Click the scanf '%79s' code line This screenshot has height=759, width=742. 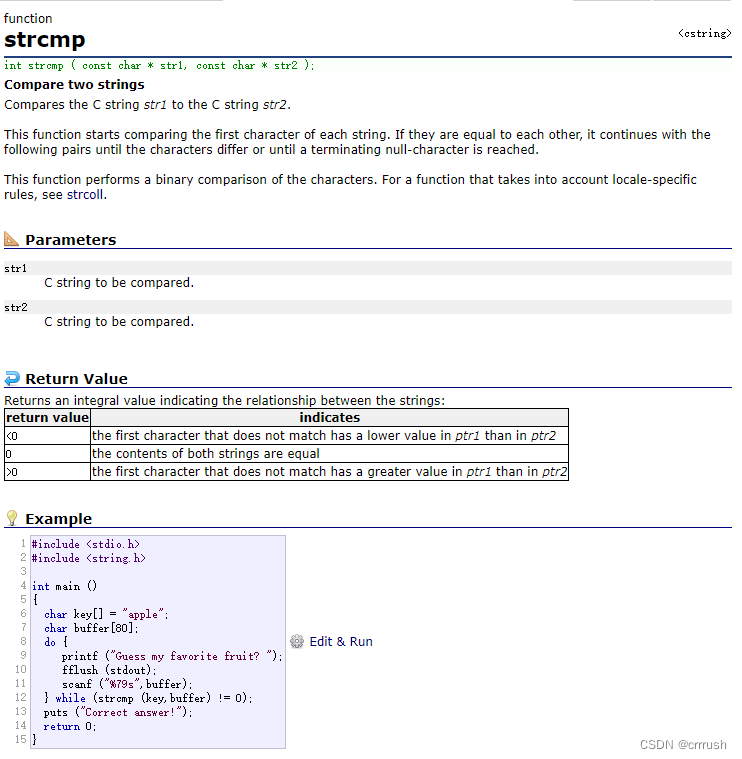point(127,684)
